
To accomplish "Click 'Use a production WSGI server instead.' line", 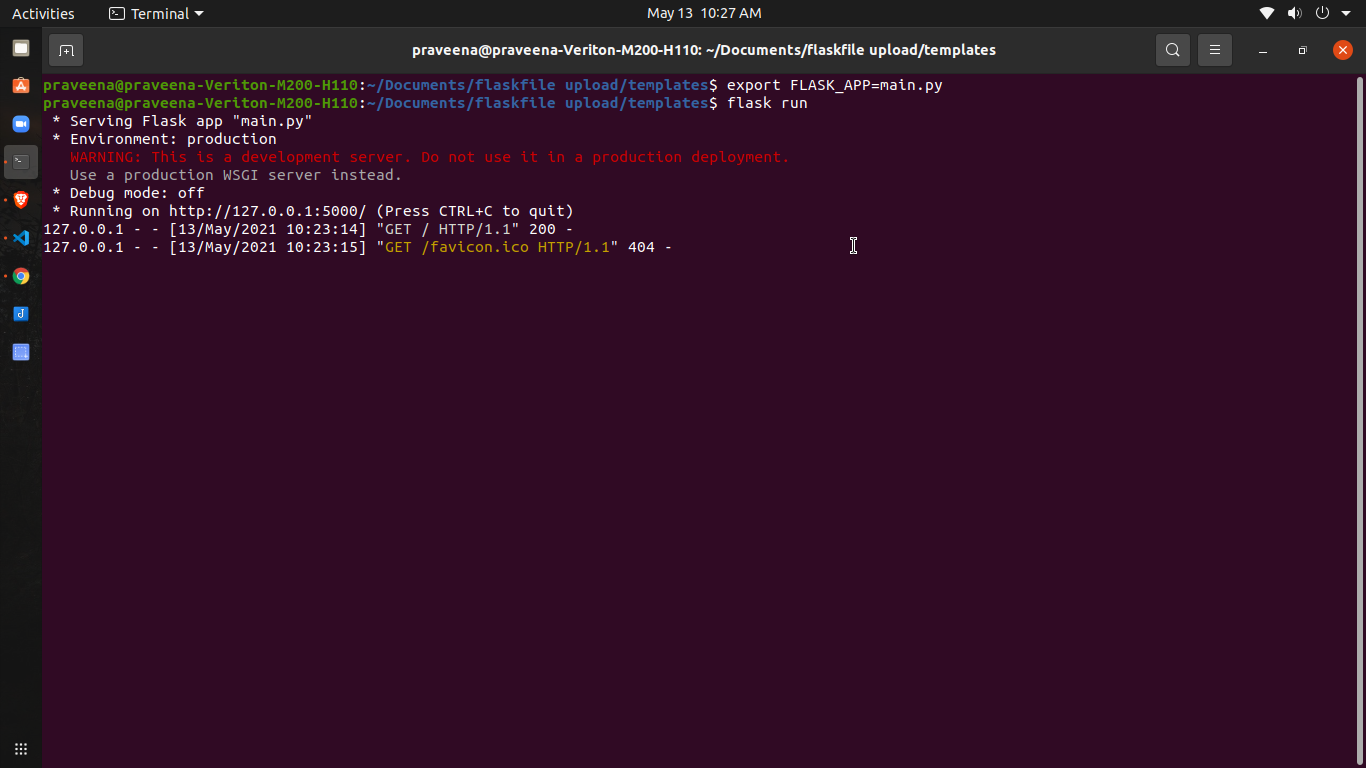I will (236, 175).
